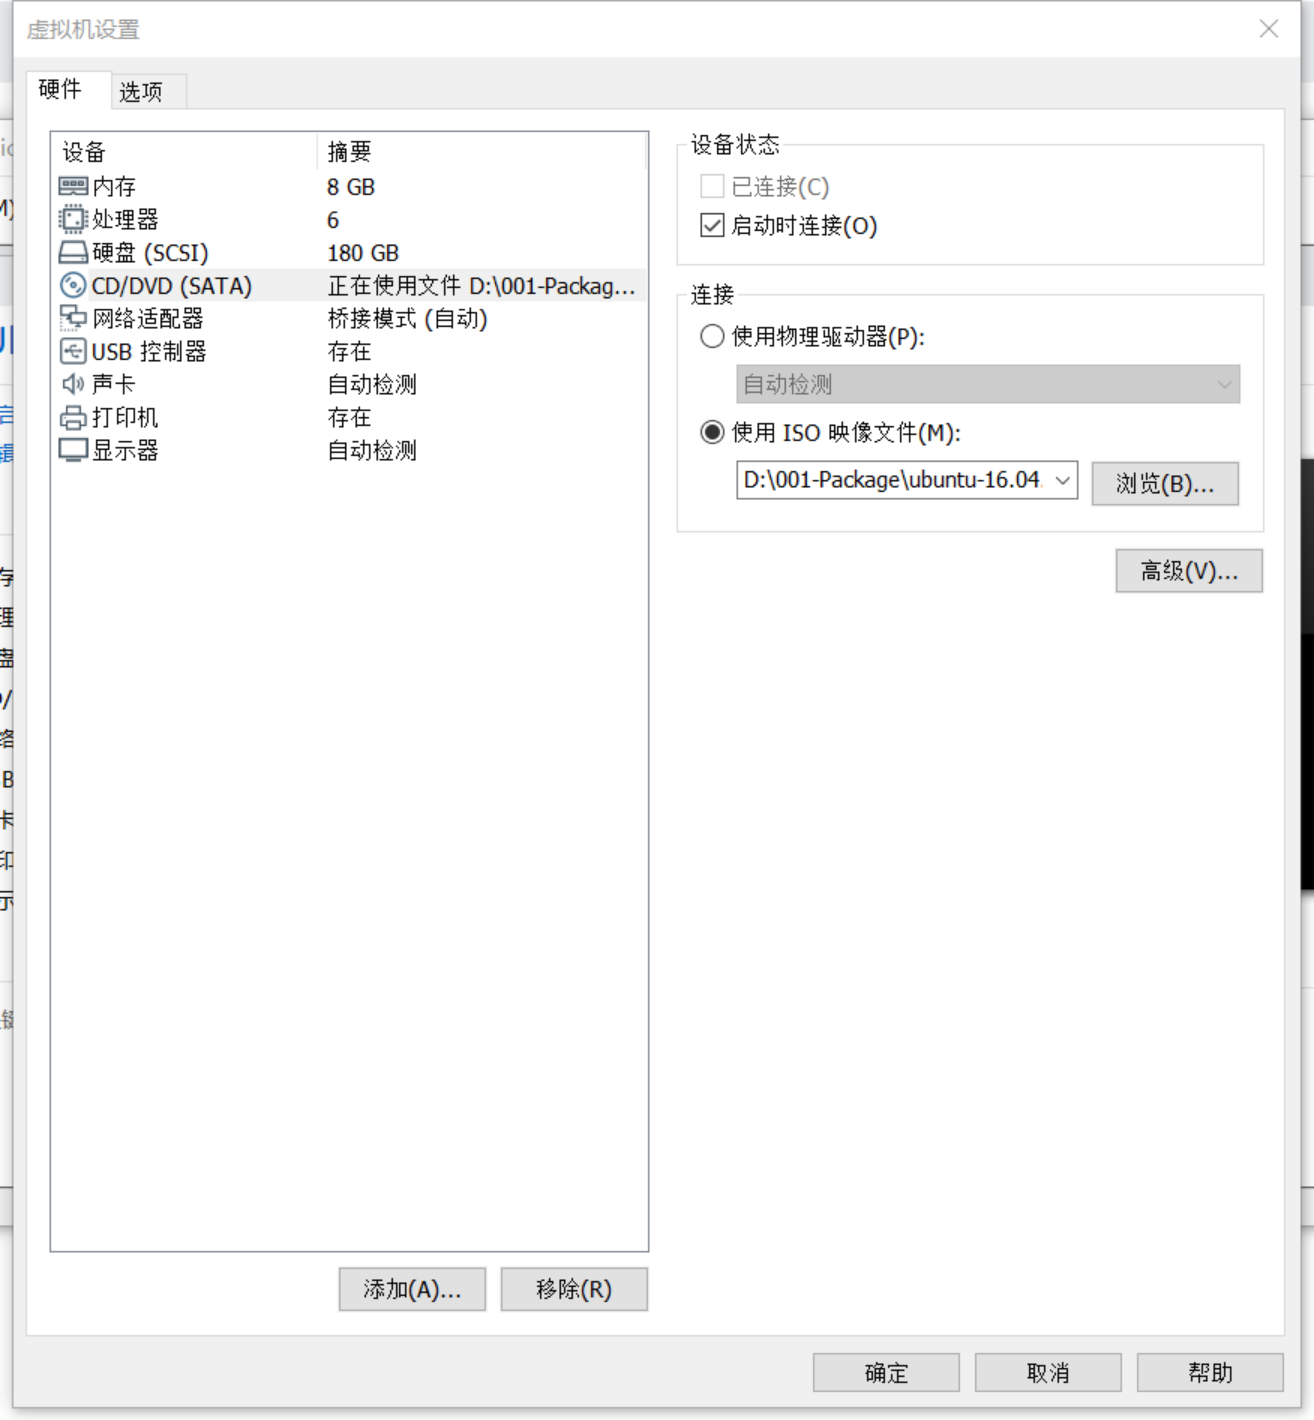Click the 桥接模式 (自动) summary text
This screenshot has height=1420, width=1314.
pos(408,318)
